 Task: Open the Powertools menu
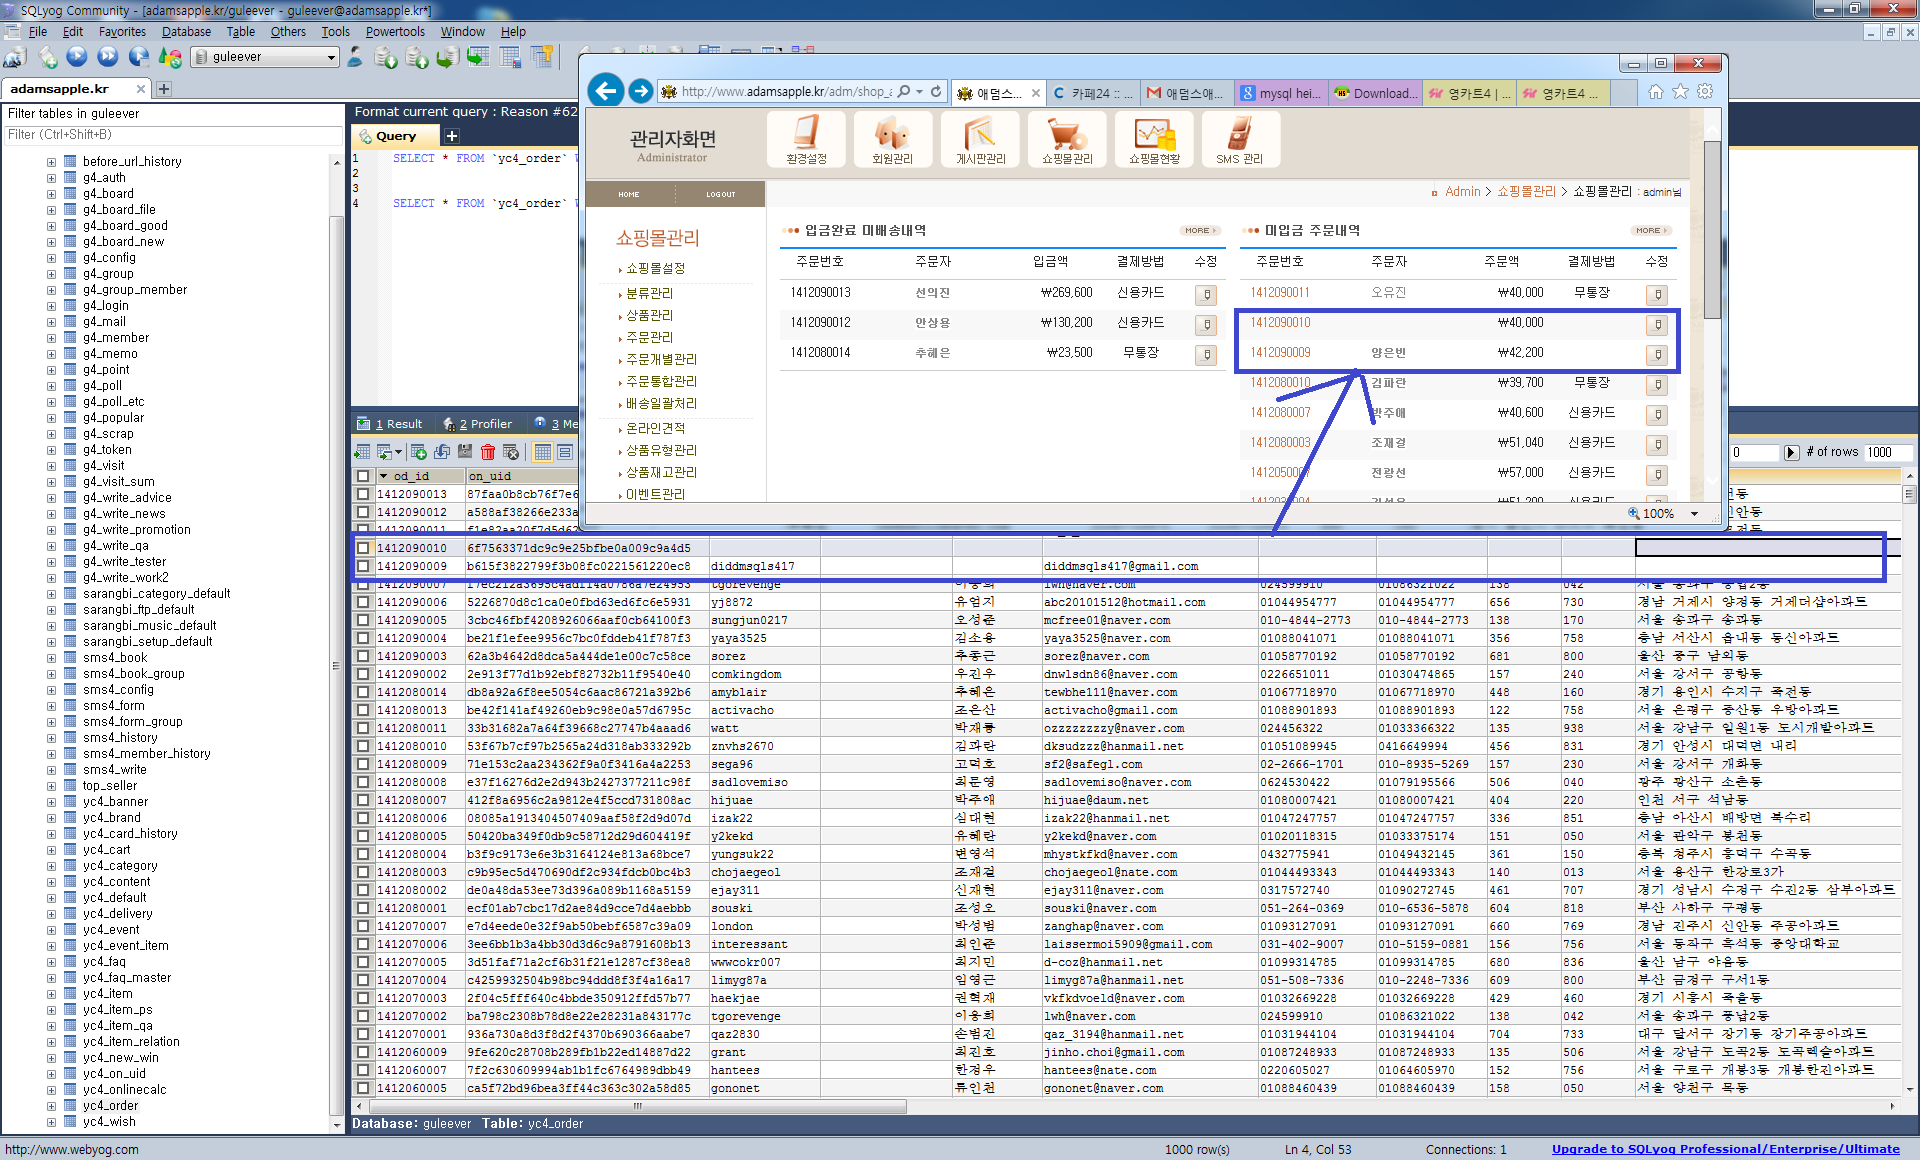(394, 31)
